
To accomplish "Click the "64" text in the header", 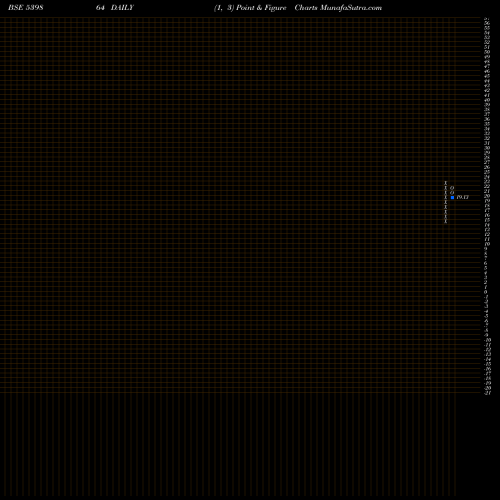I will [100, 8].
